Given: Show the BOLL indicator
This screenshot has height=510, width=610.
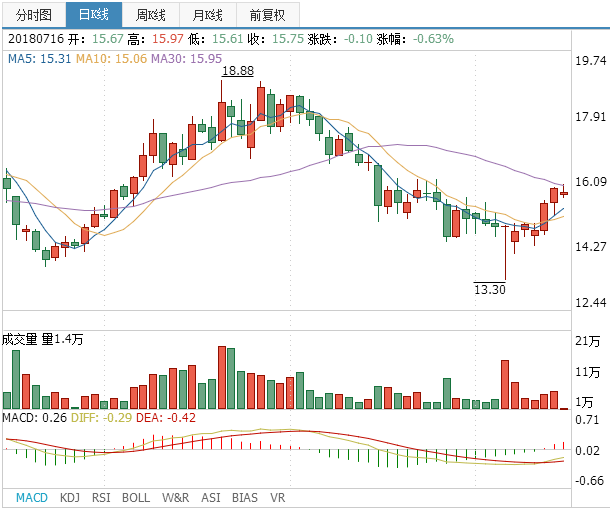Looking at the screenshot, I should pyautogui.click(x=136, y=498).
